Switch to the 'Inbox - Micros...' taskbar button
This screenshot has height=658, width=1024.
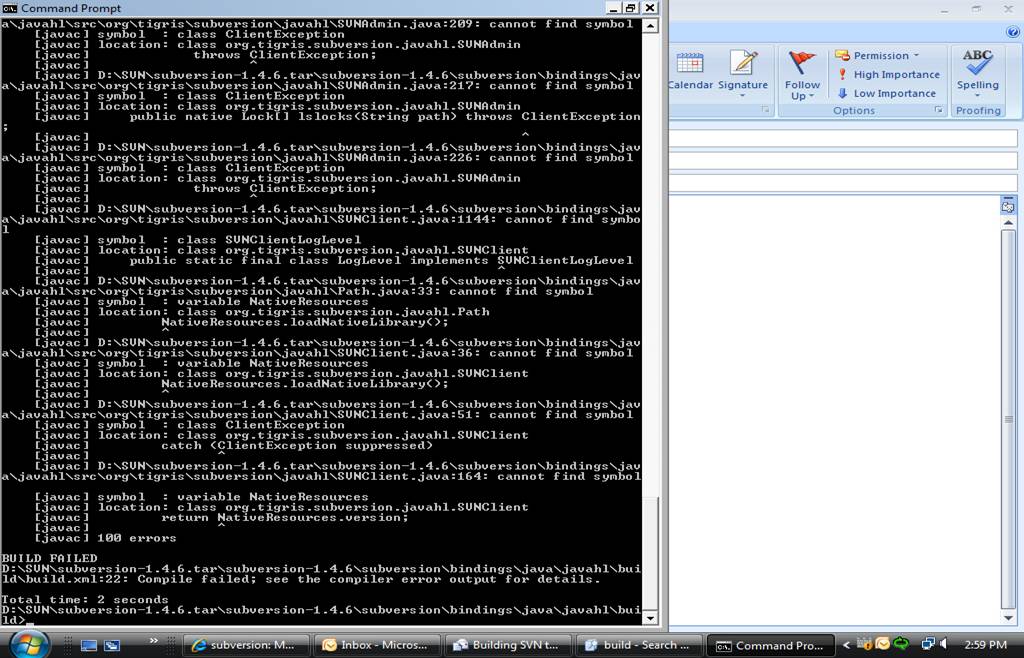point(376,645)
